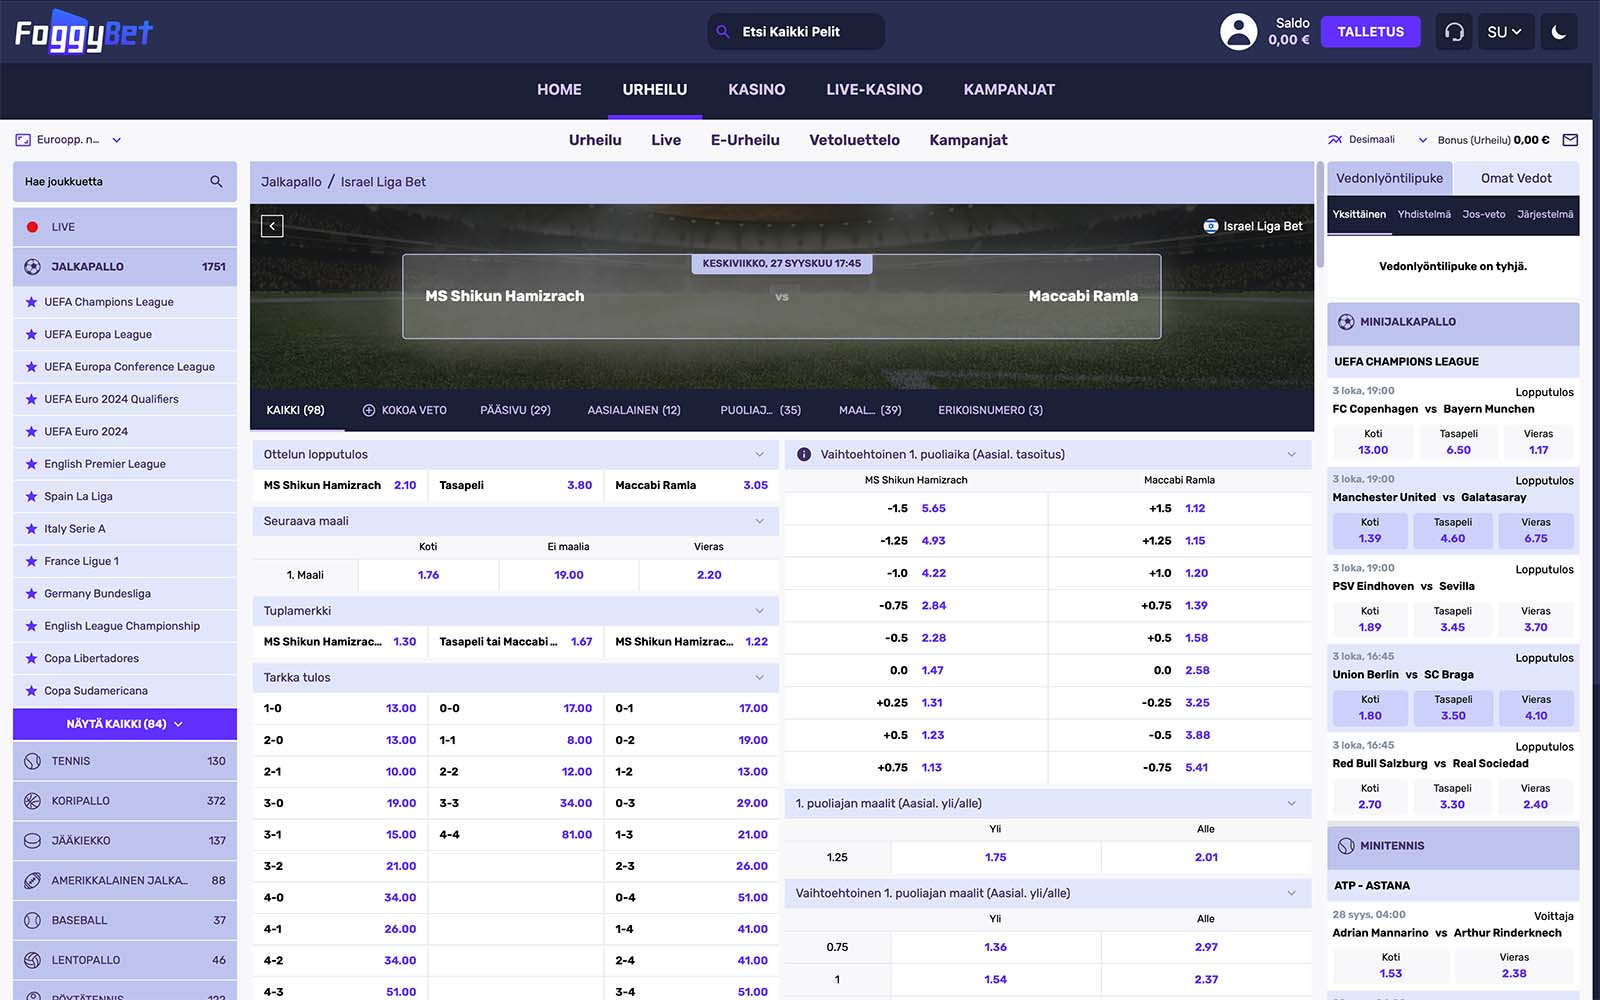Image resolution: width=1600 pixels, height=1000 pixels.
Task: Open customer support headset icon
Action: point(1454,32)
